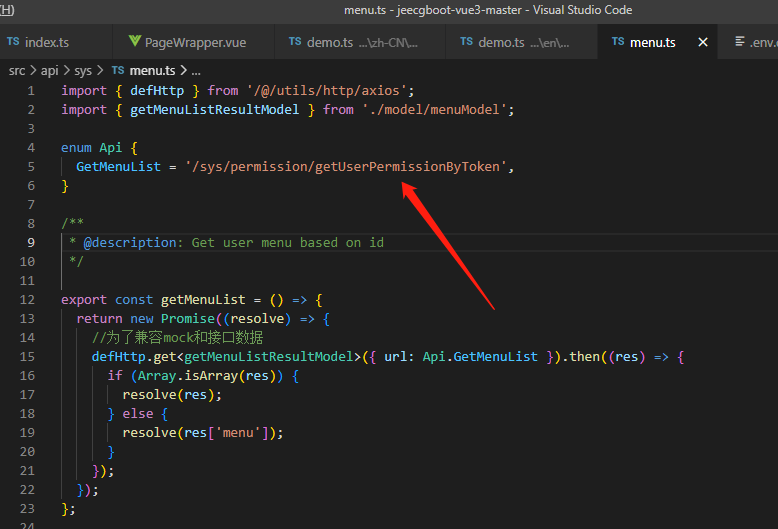This screenshot has width=778, height=529.
Task: Click the else keyword on line 18
Action: tap(138, 413)
